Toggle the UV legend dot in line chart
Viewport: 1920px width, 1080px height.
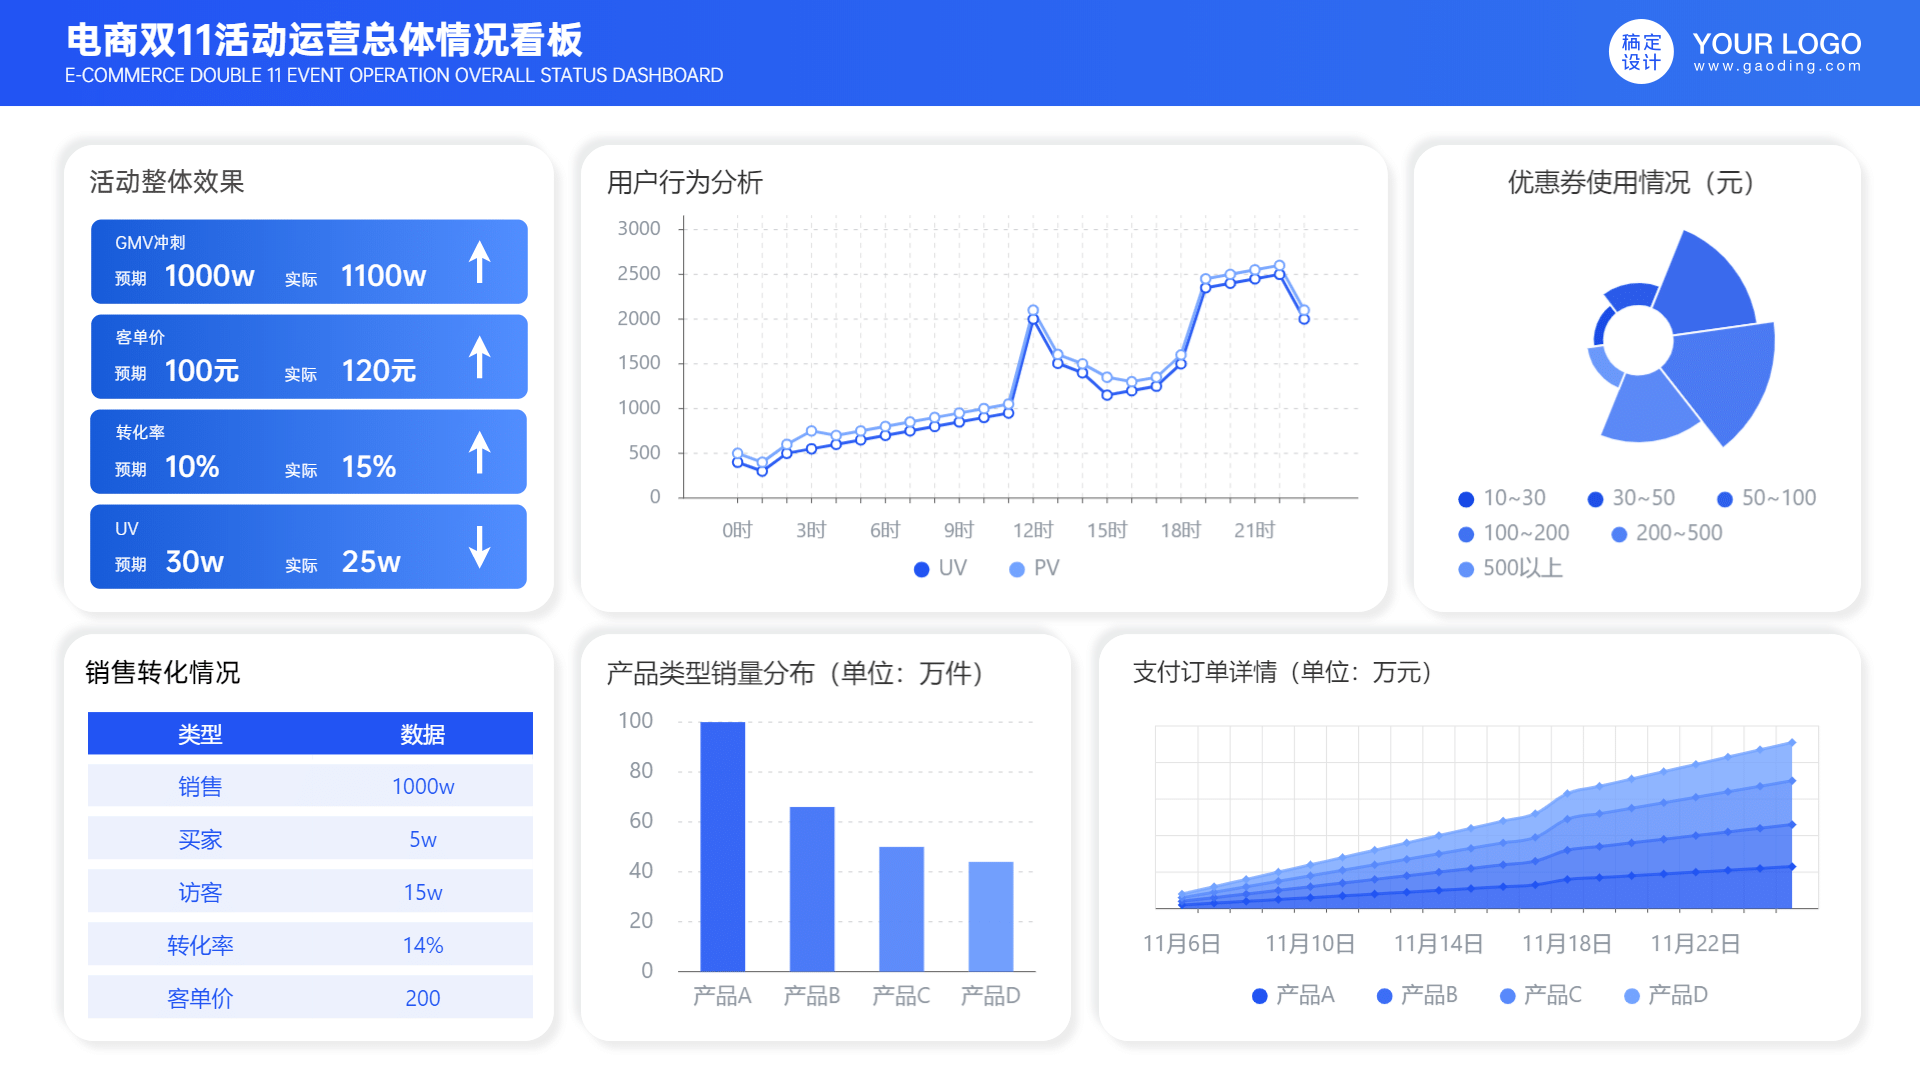(x=921, y=569)
